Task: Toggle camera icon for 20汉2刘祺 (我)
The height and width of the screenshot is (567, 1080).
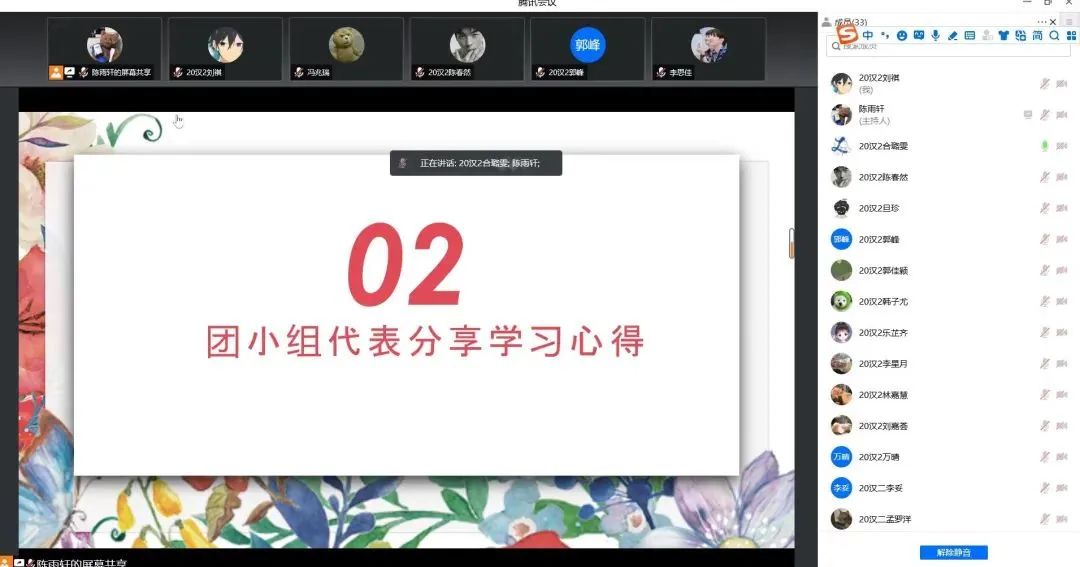Action: 1061,83
